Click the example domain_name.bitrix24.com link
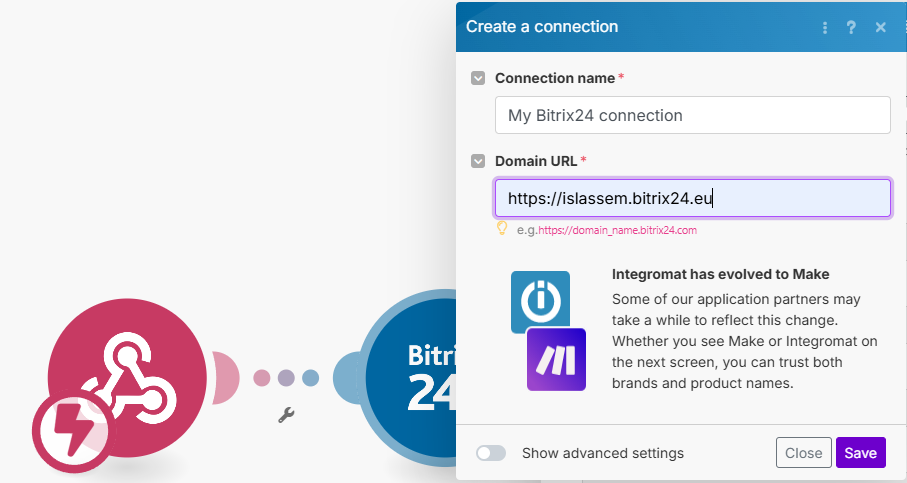Screen dimensions: 907x483 (x=617, y=230)
